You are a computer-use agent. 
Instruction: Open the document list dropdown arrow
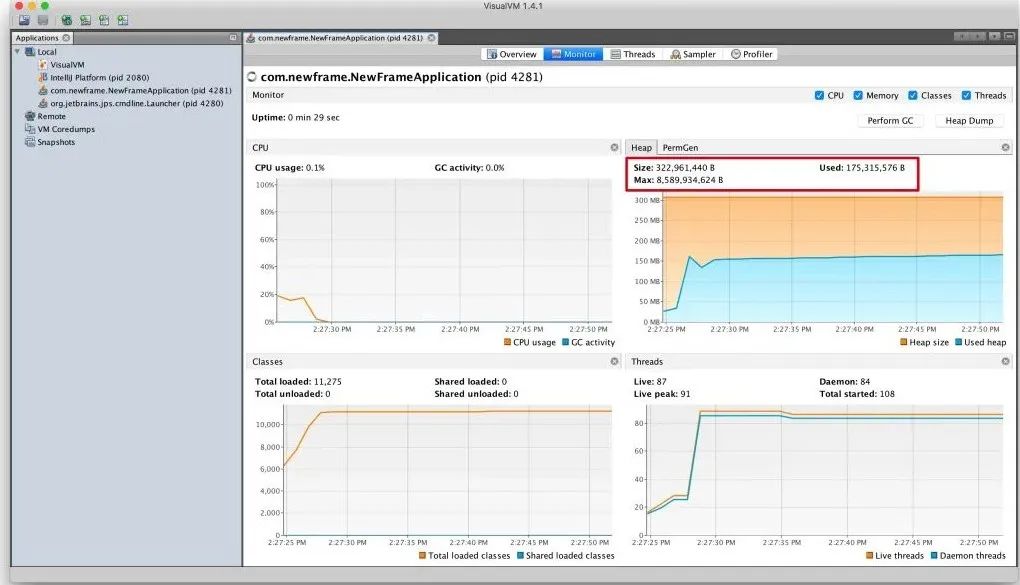click(994, 36)
